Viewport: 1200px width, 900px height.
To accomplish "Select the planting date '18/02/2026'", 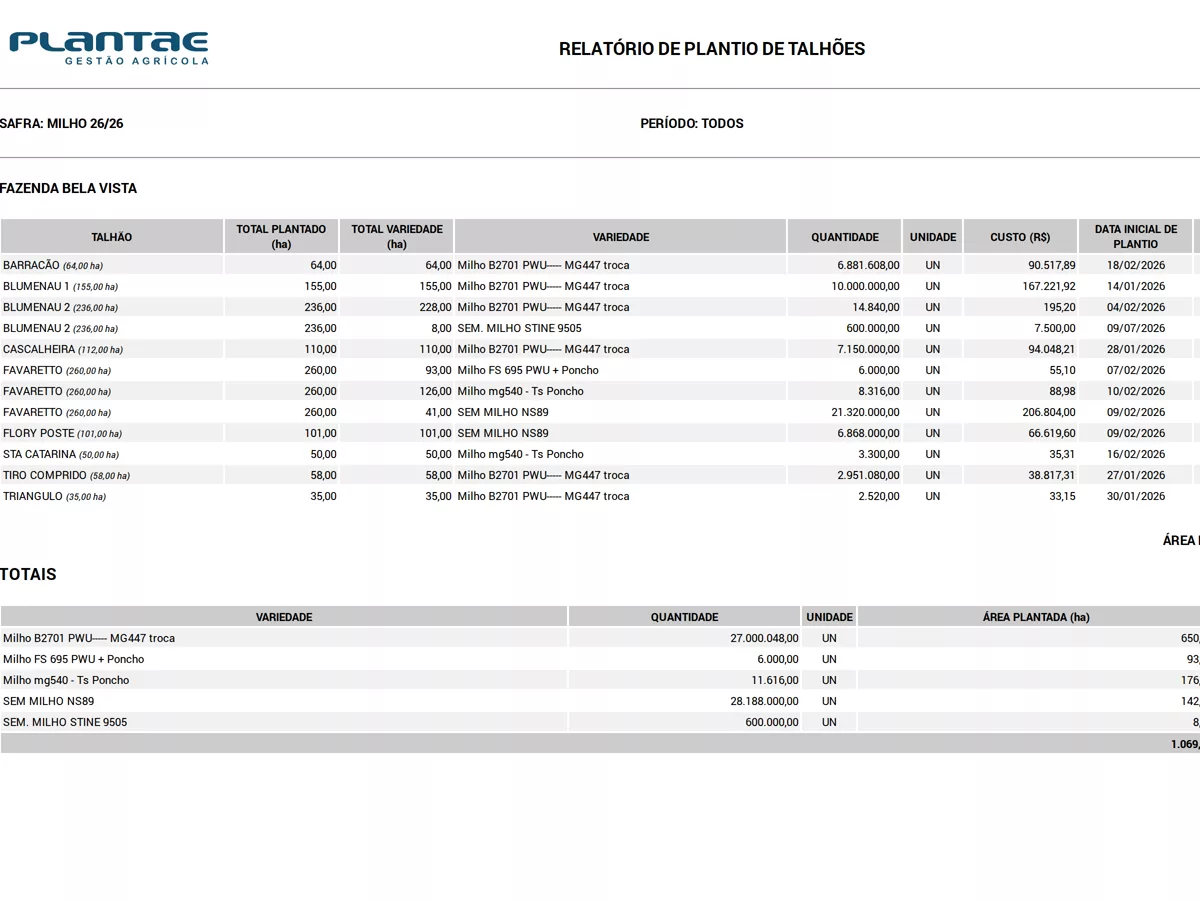I will (x=1136, y=265).
